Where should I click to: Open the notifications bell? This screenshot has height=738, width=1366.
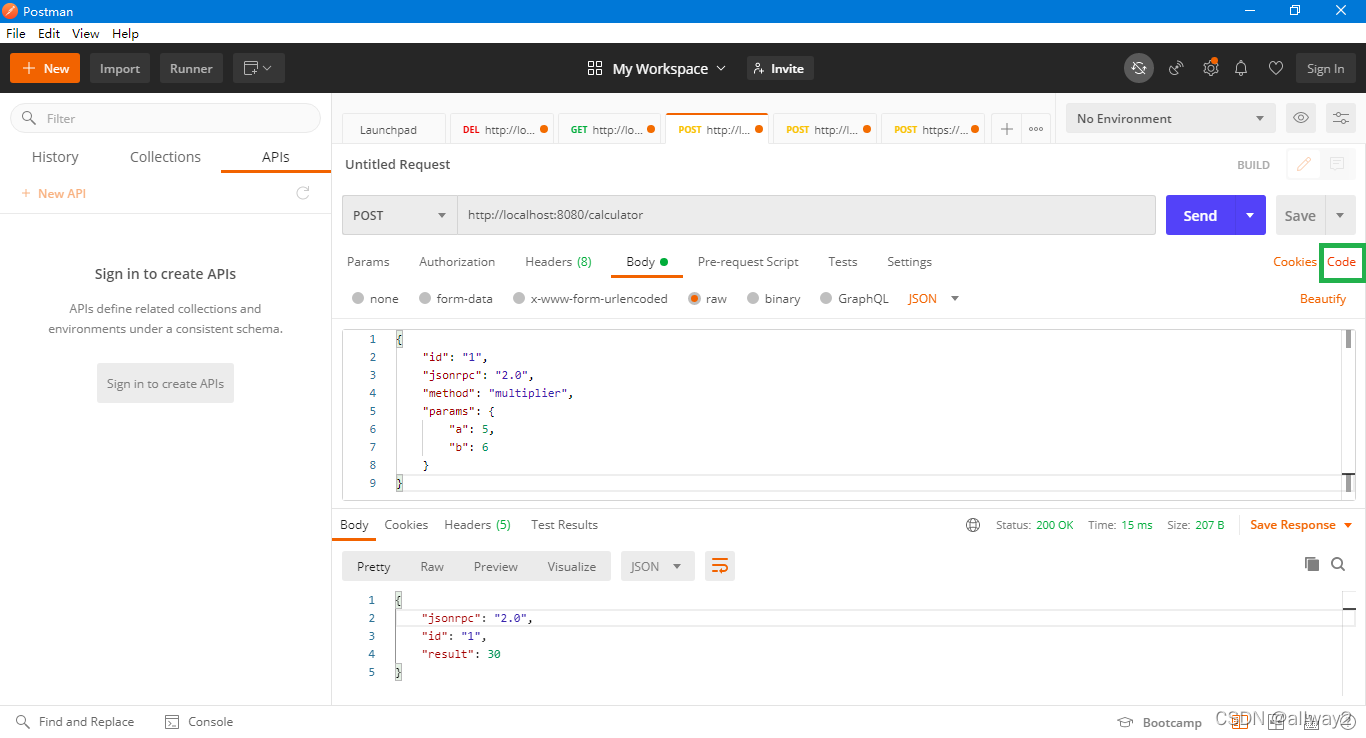1241,68
